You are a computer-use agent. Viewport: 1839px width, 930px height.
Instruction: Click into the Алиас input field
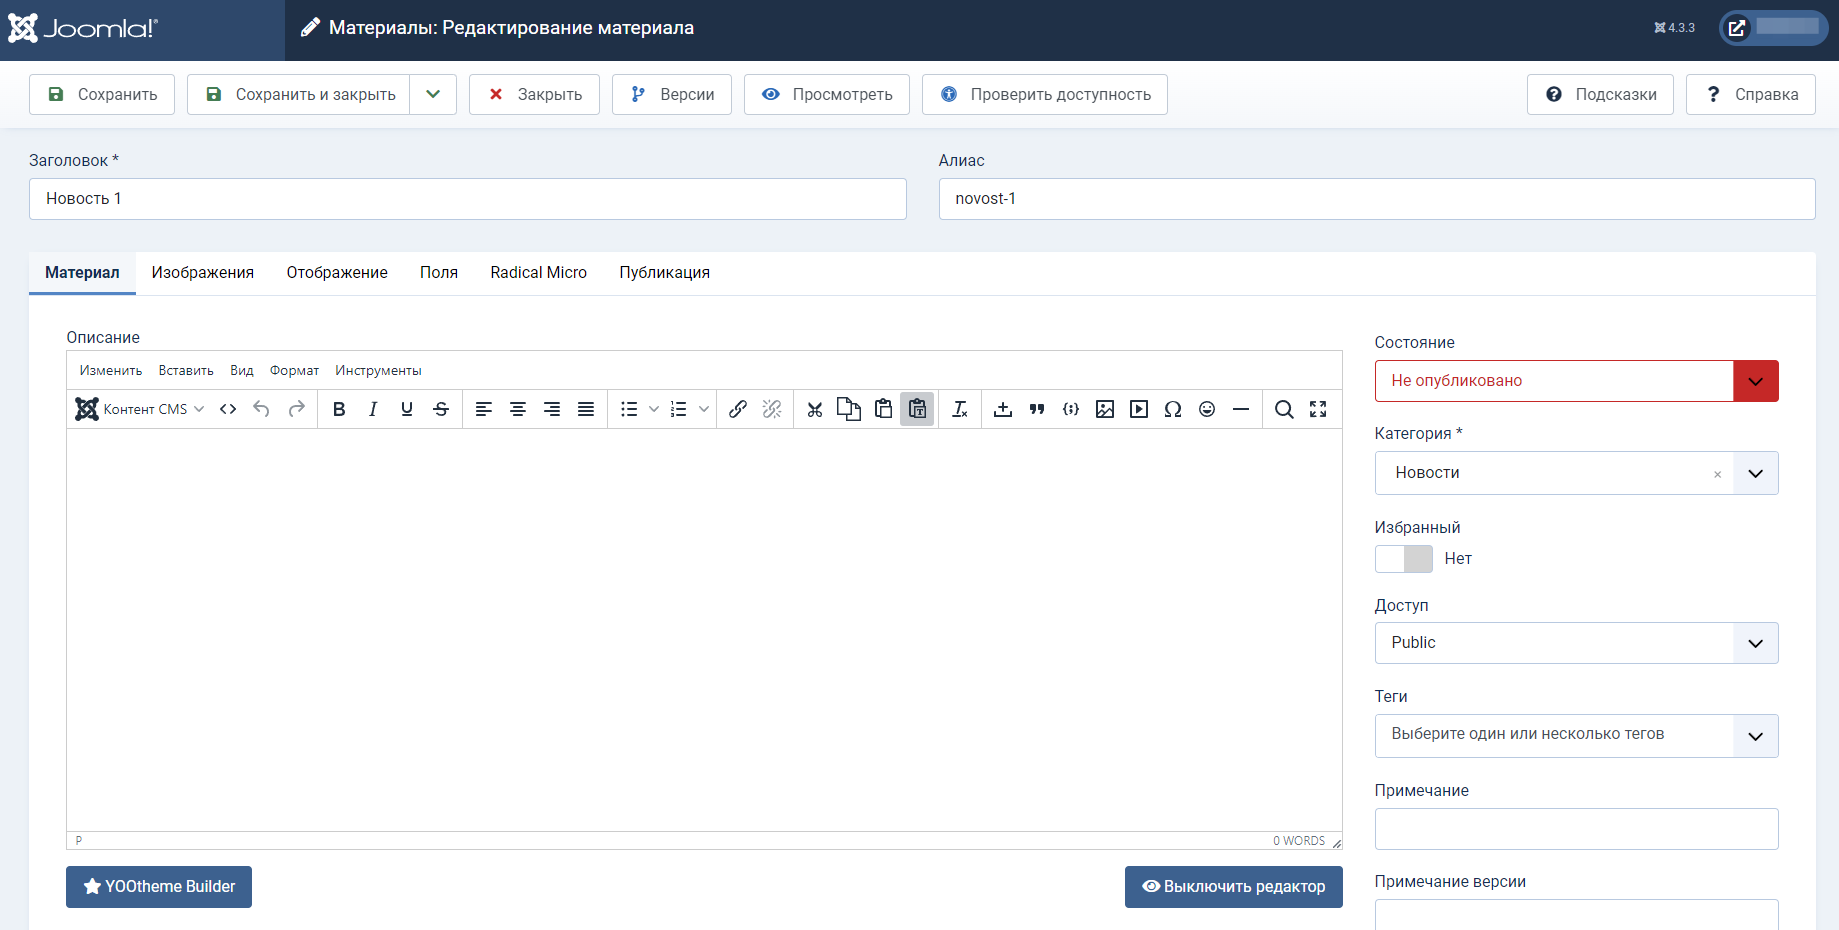(1376, 199)
